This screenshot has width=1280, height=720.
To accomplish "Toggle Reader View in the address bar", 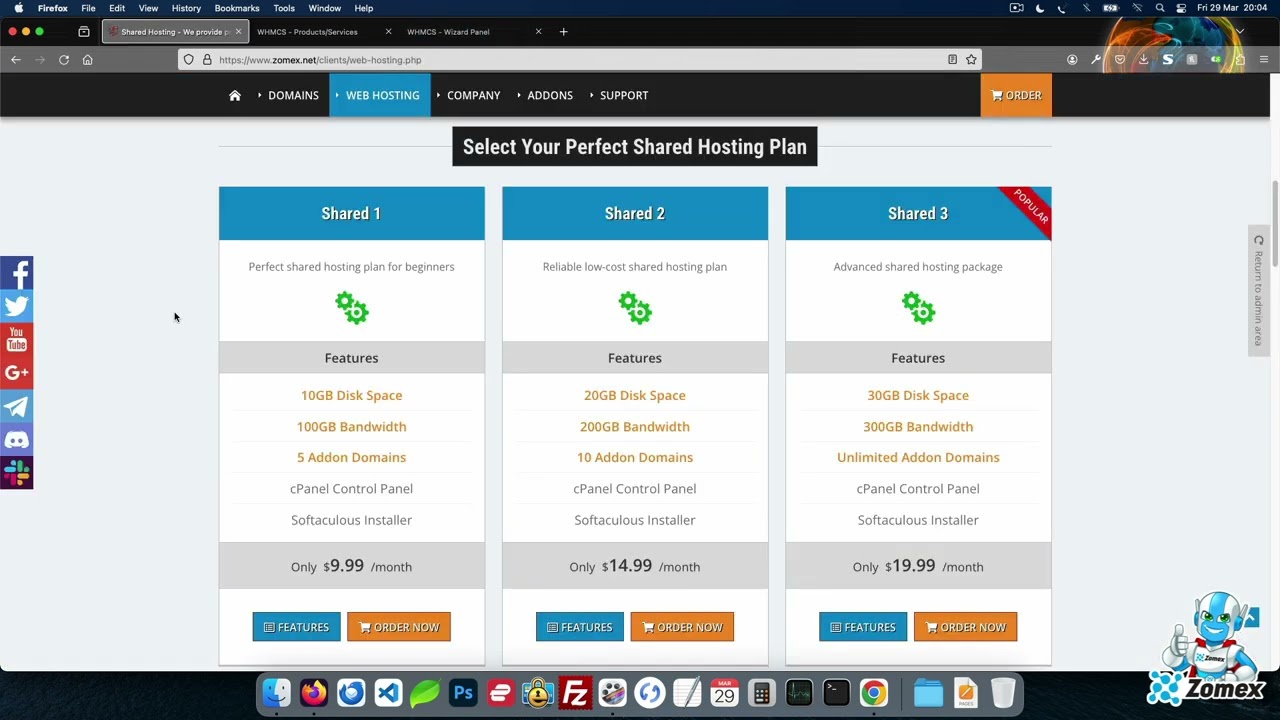I will coord(953,60).
